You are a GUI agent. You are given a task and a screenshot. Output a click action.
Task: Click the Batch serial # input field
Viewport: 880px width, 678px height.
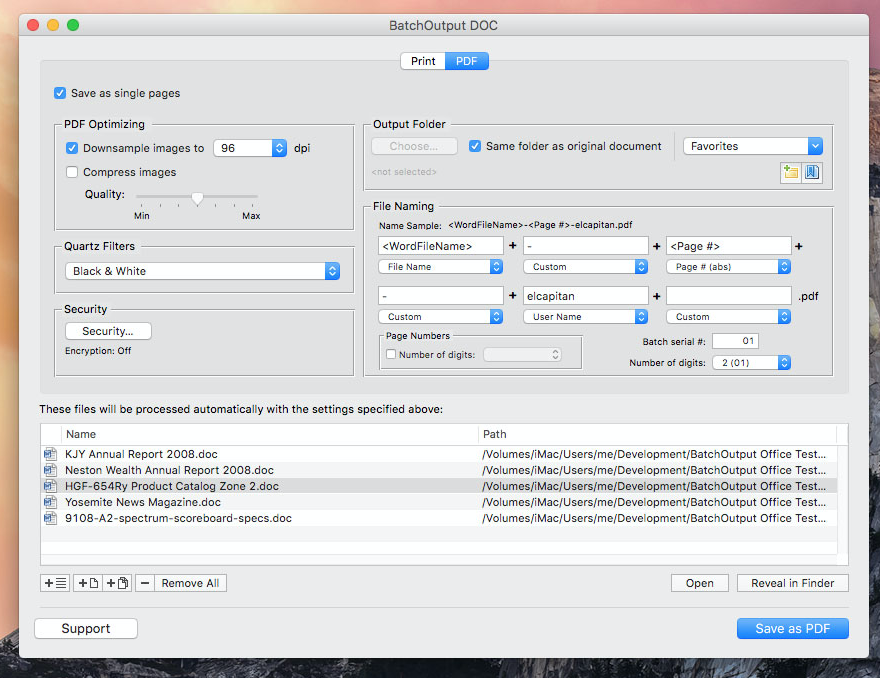[735, 342]
